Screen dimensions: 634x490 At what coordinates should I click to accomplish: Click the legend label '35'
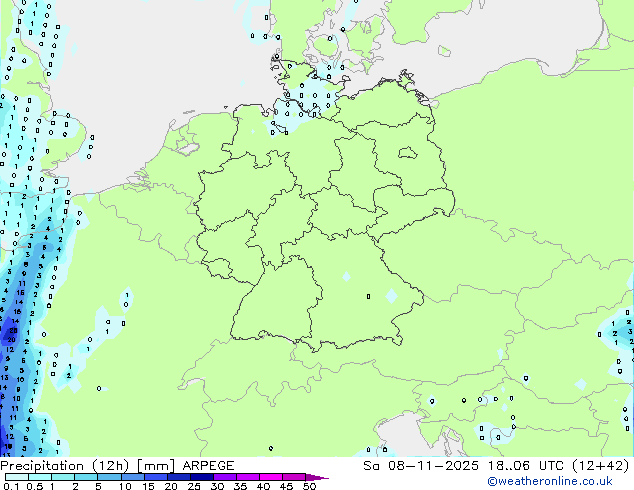click(x=240, y=486)
